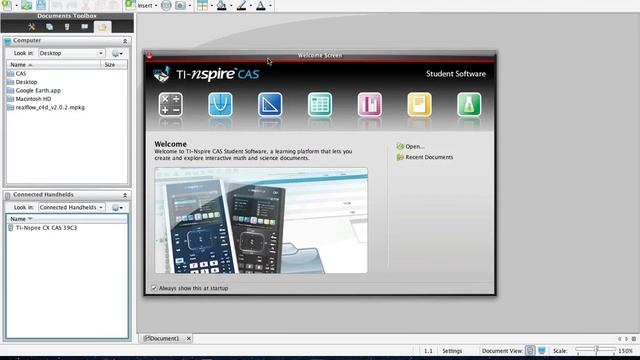
Task: Collapse the Computer panel
Action: (125, 41)
